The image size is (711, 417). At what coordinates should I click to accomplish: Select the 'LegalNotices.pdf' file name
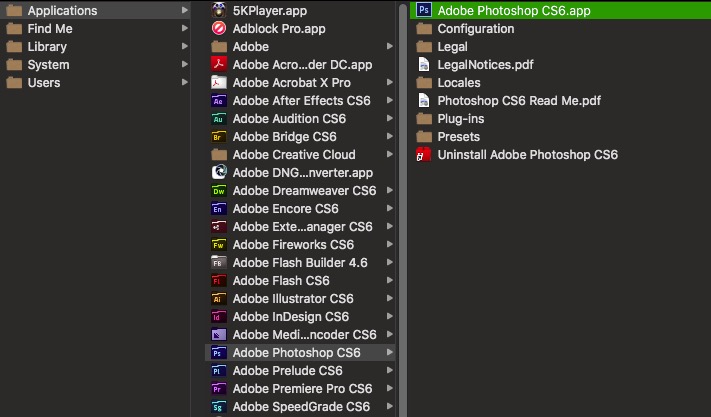point(485,65)
